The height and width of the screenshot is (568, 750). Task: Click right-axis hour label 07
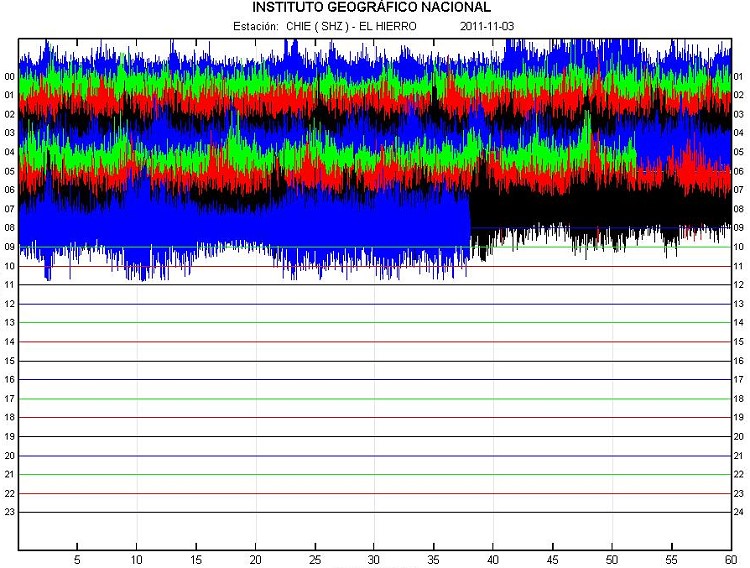click(739, 190)
